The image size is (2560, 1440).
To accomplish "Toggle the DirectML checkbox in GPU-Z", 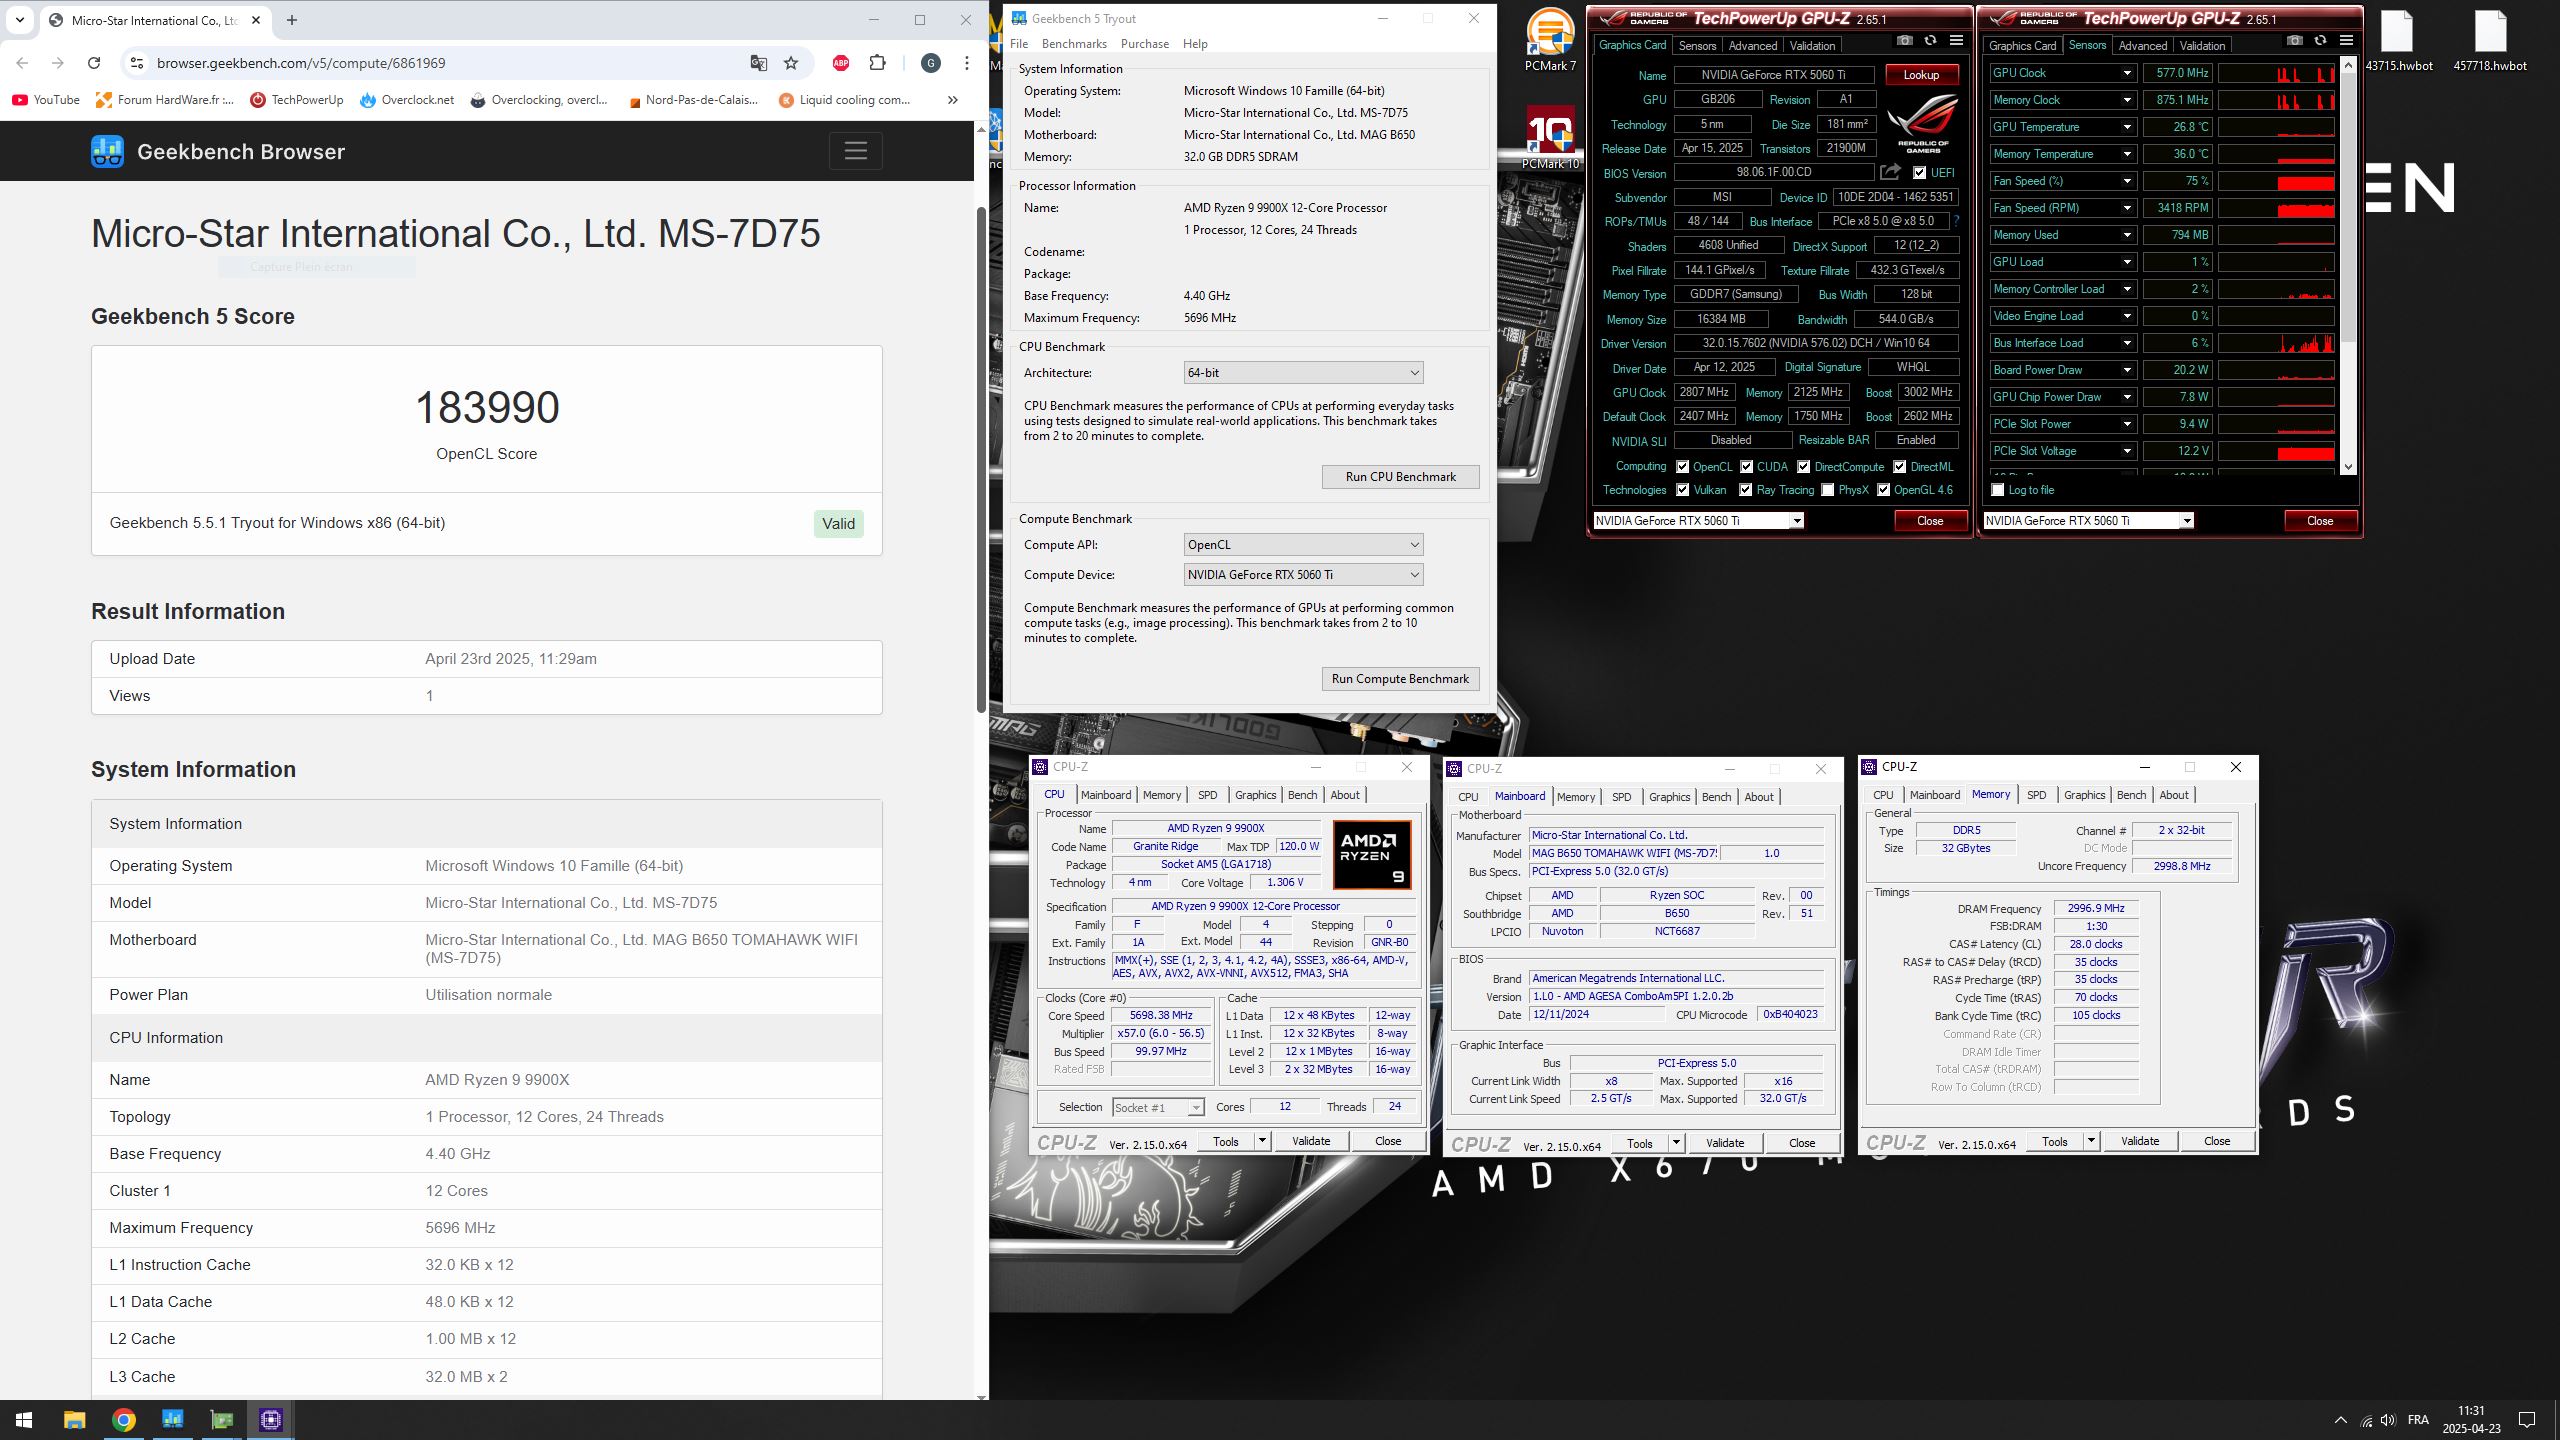I will (x=1899, y=467).
